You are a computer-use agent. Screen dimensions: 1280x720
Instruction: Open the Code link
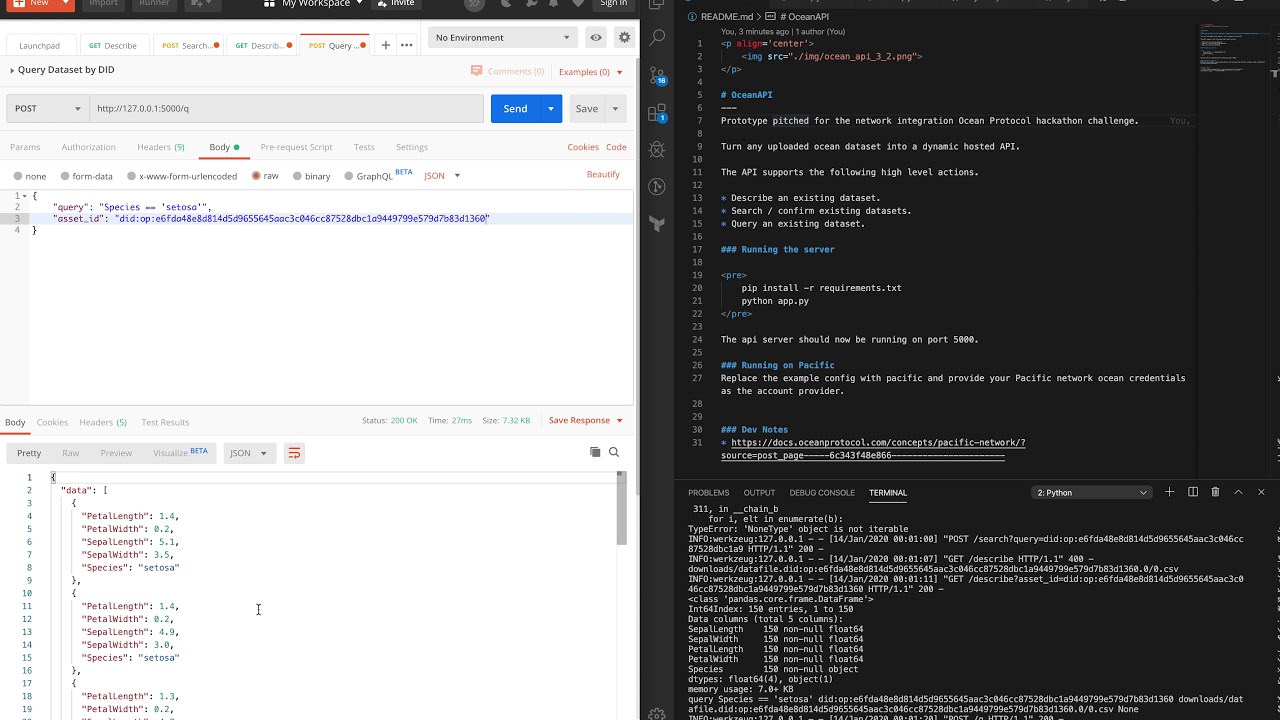click(x=616, y=147)
